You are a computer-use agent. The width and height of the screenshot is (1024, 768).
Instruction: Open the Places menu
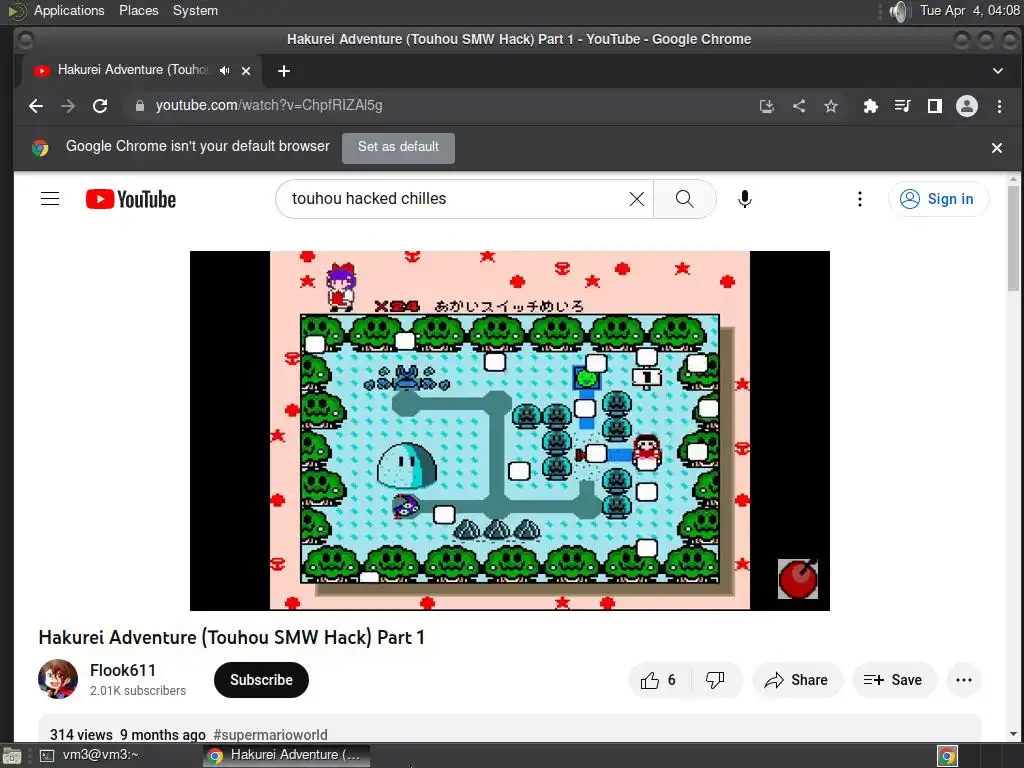point(138,10)
